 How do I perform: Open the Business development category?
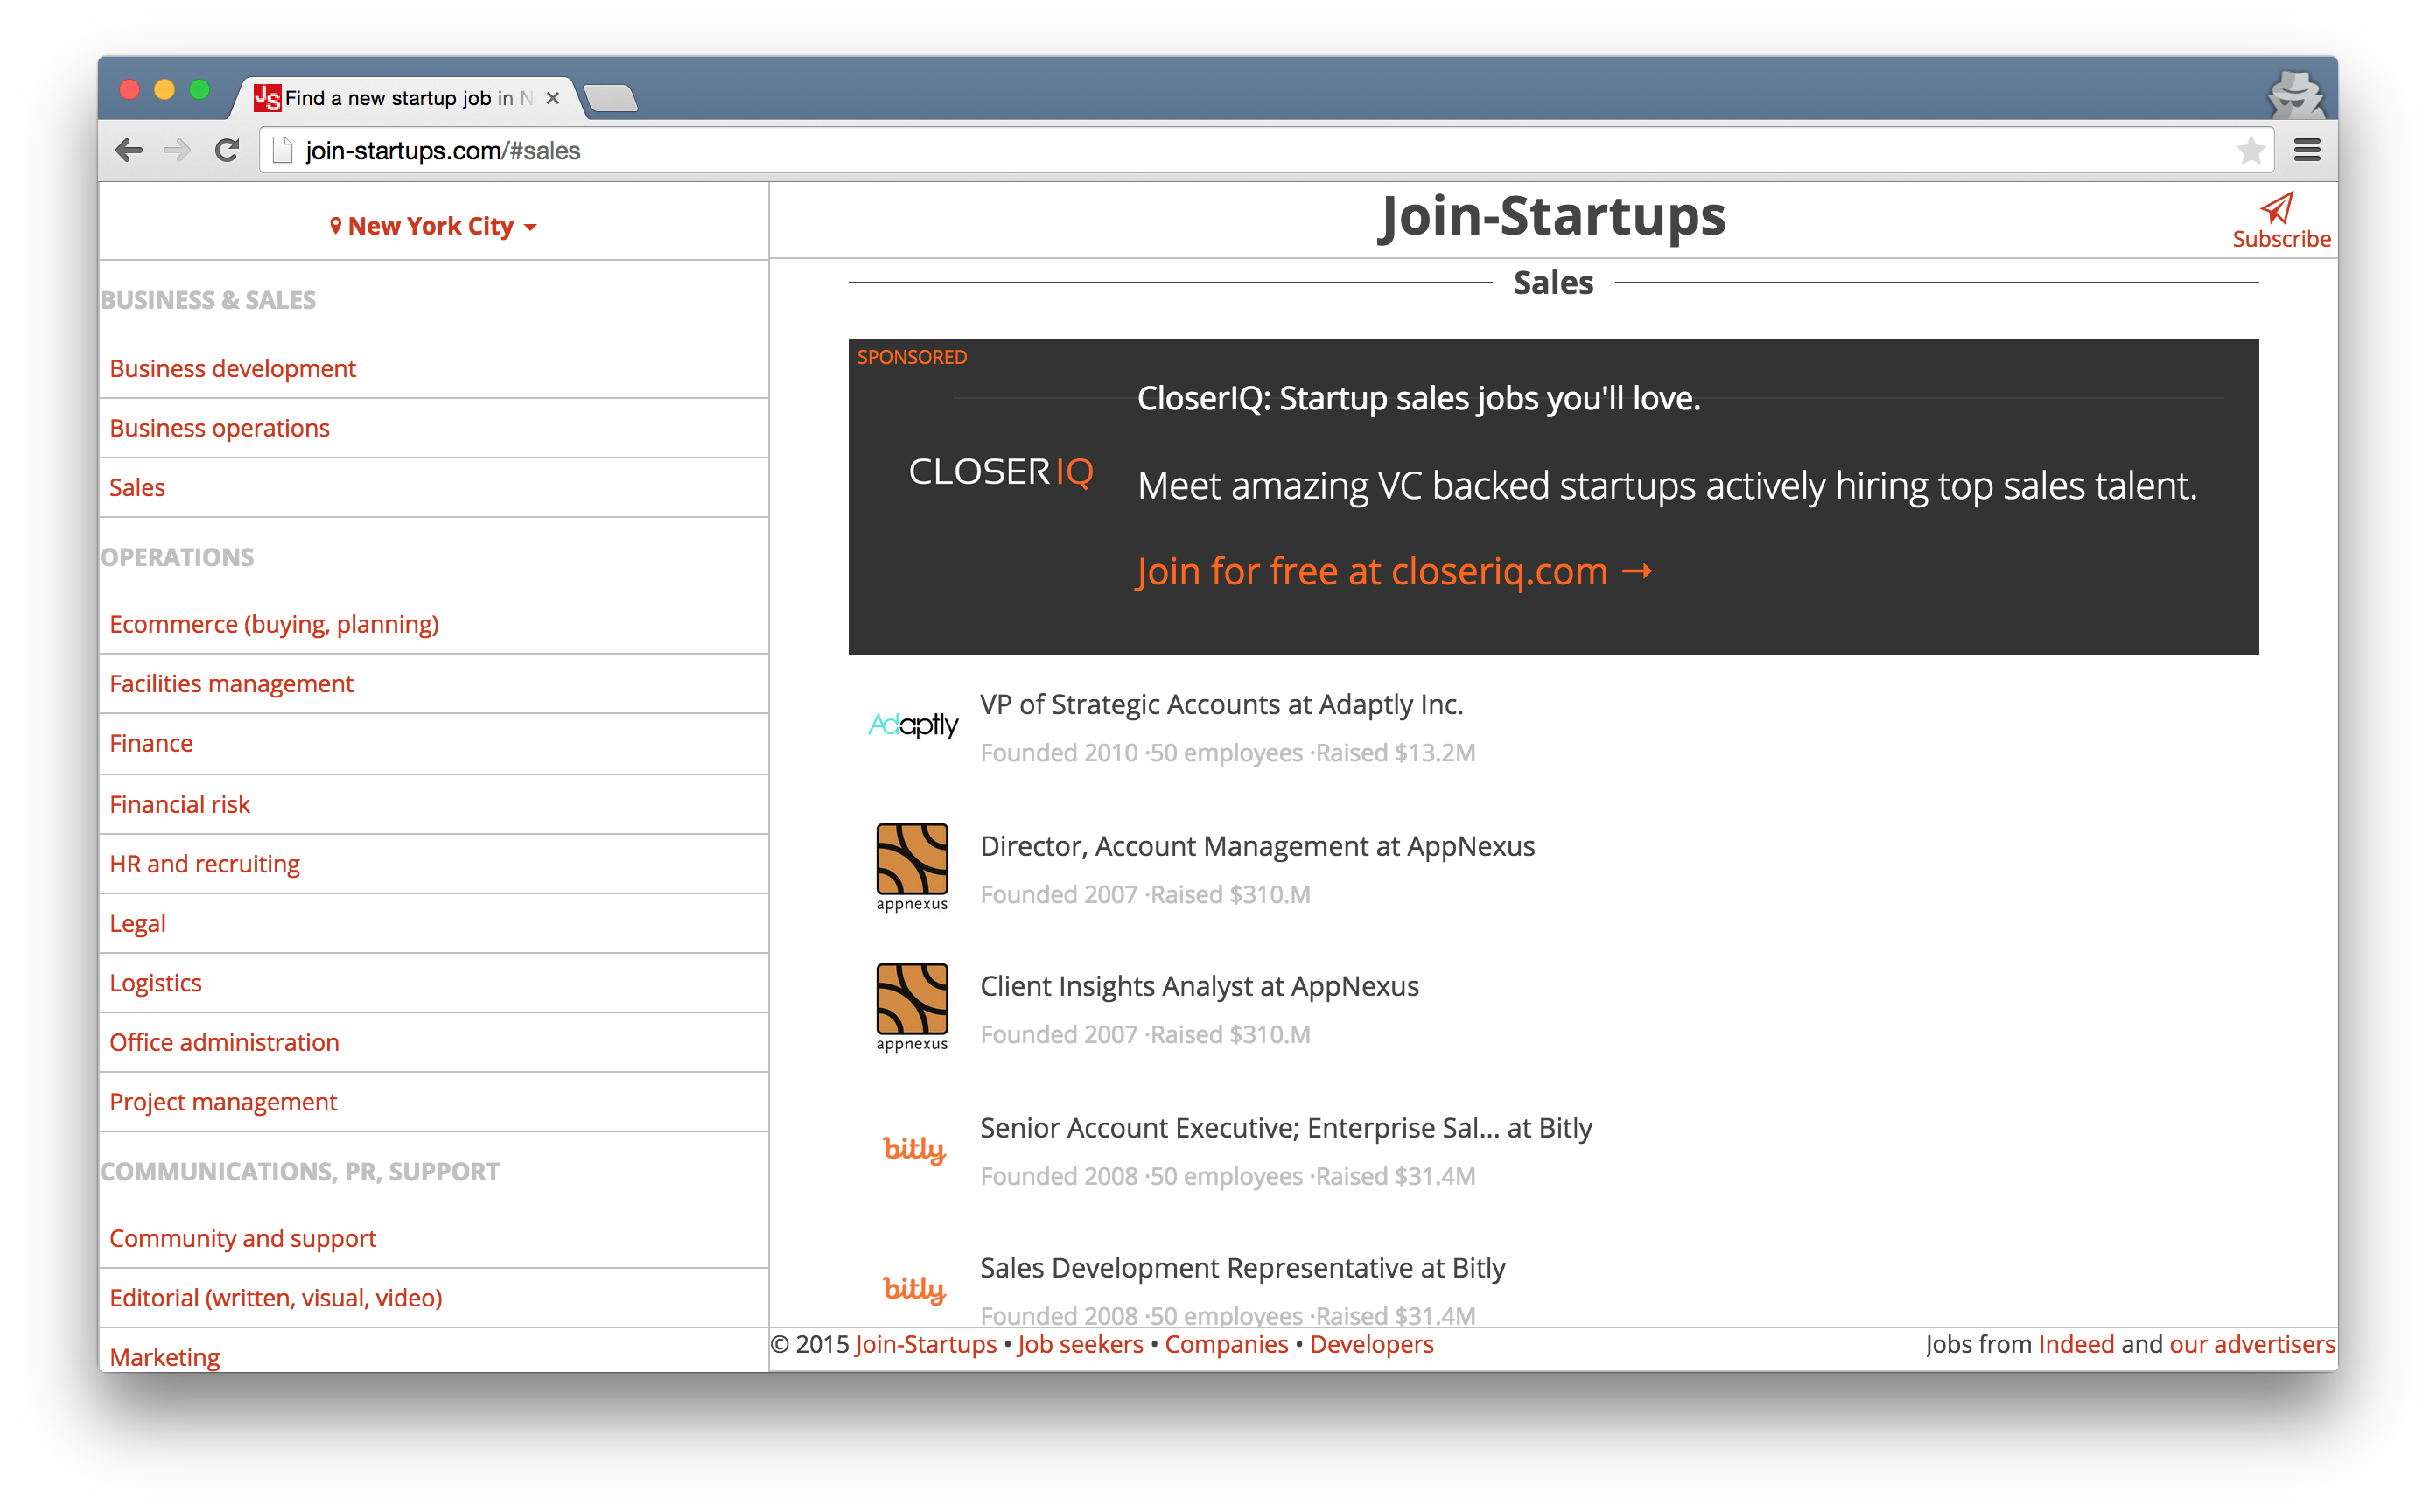[x=232, y=368]
